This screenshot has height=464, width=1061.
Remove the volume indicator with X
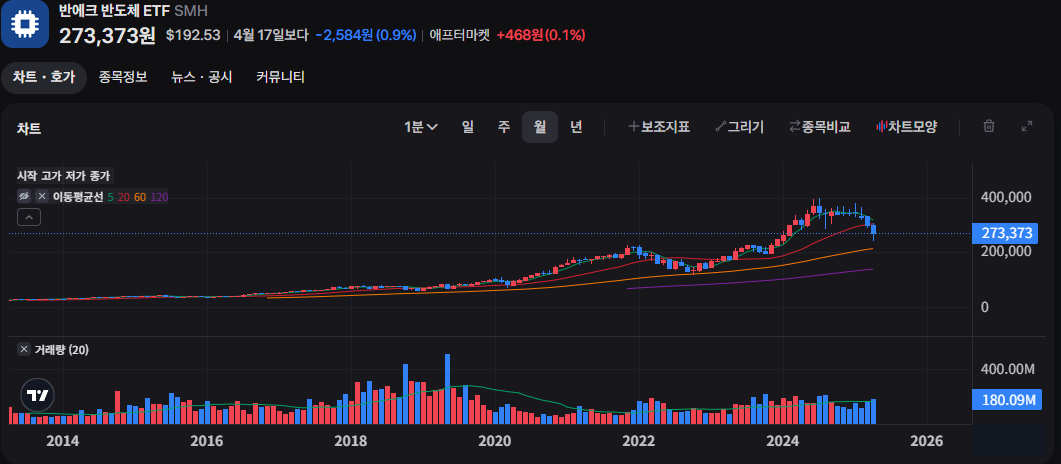(x=24, y=350)
